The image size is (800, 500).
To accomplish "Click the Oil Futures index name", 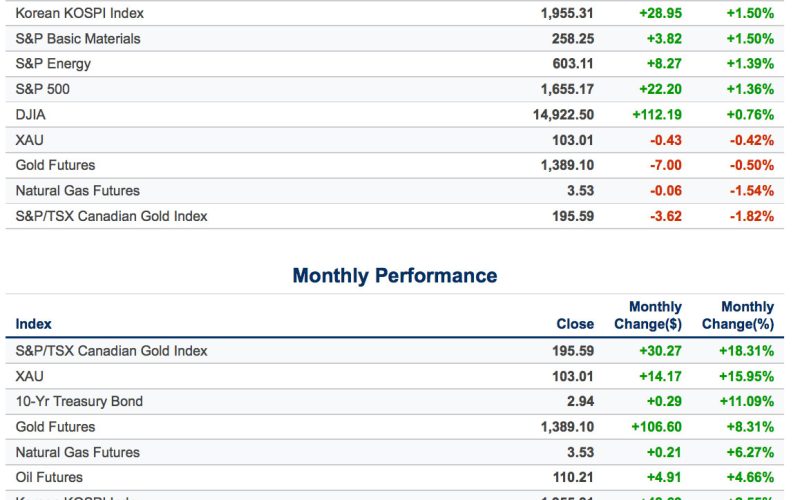I will coord(49,477).
